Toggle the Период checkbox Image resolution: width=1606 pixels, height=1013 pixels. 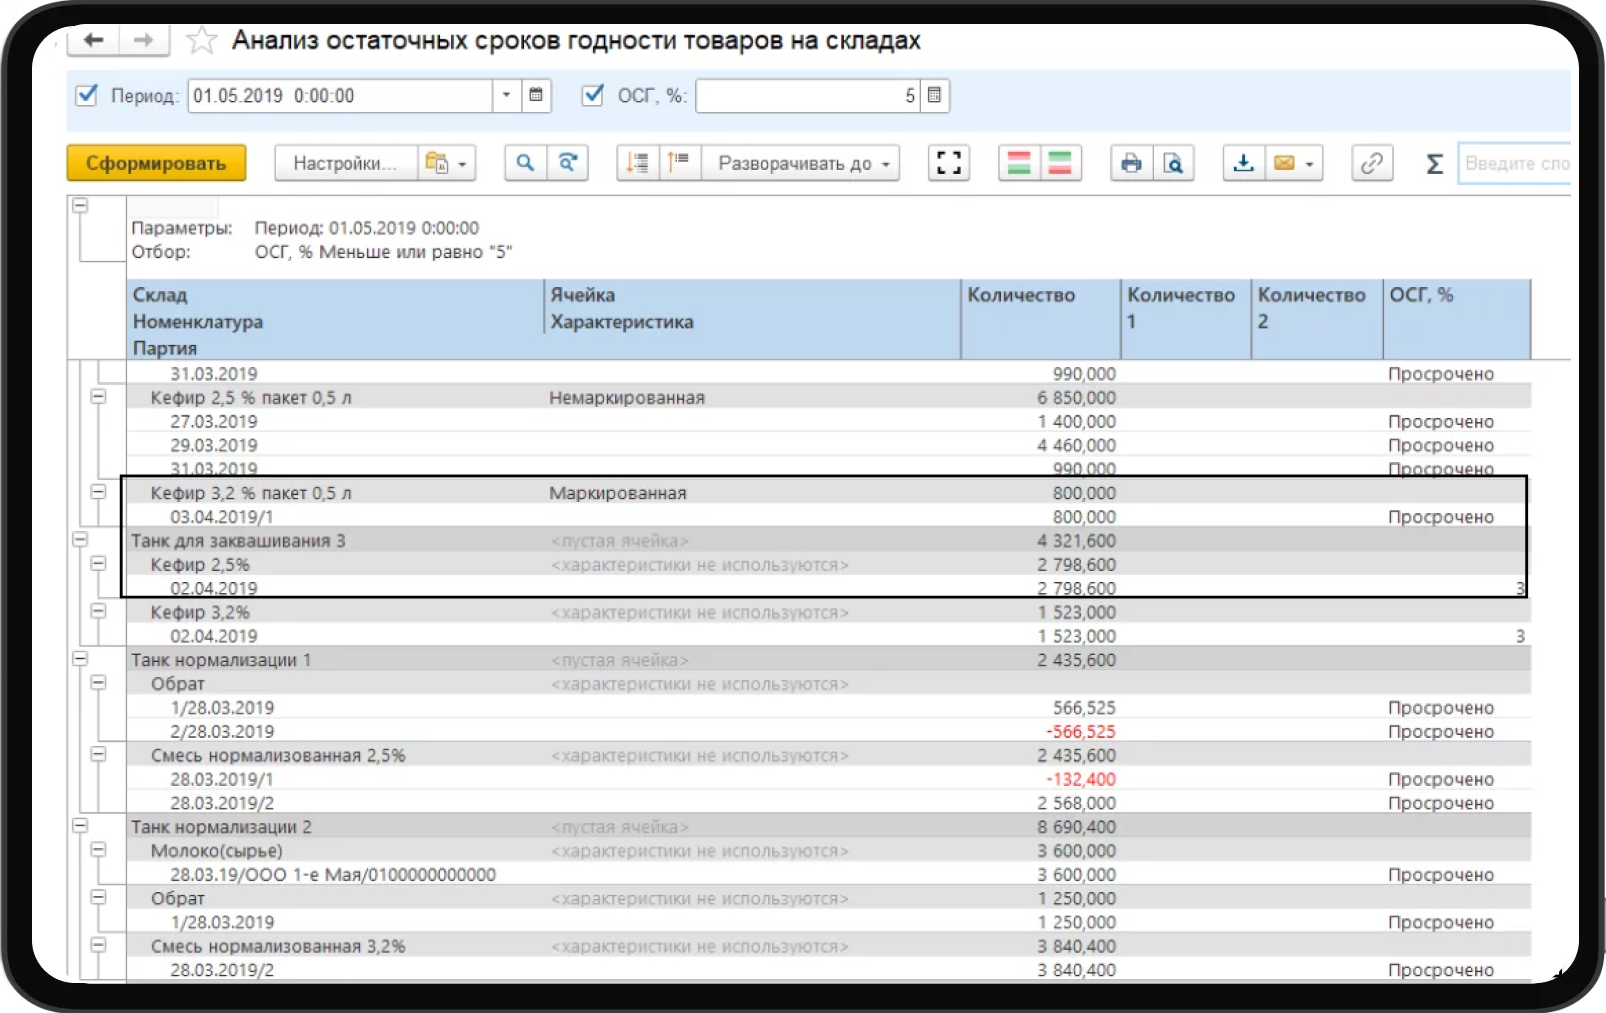pyautogui.click(x=87, y=95)
